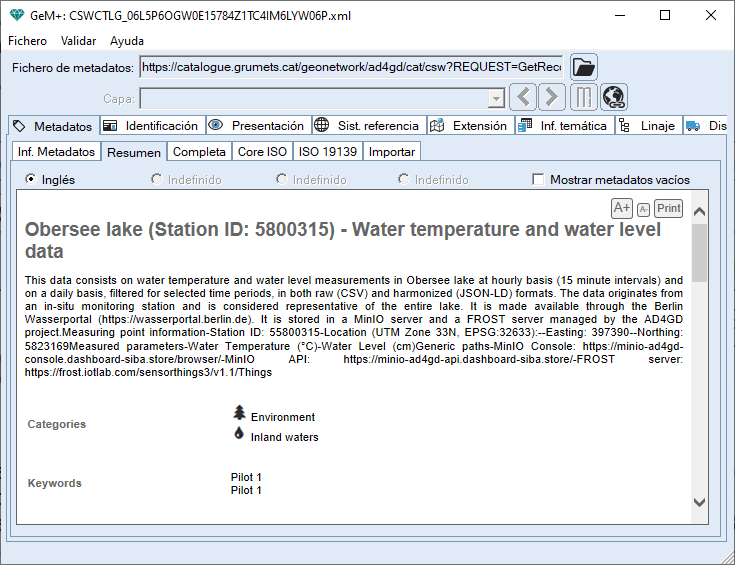Image resolution: width=735 pixels, height=565 pixels.
Task: Click the Fichero de metadatos URL field
Action: [351, 67]
